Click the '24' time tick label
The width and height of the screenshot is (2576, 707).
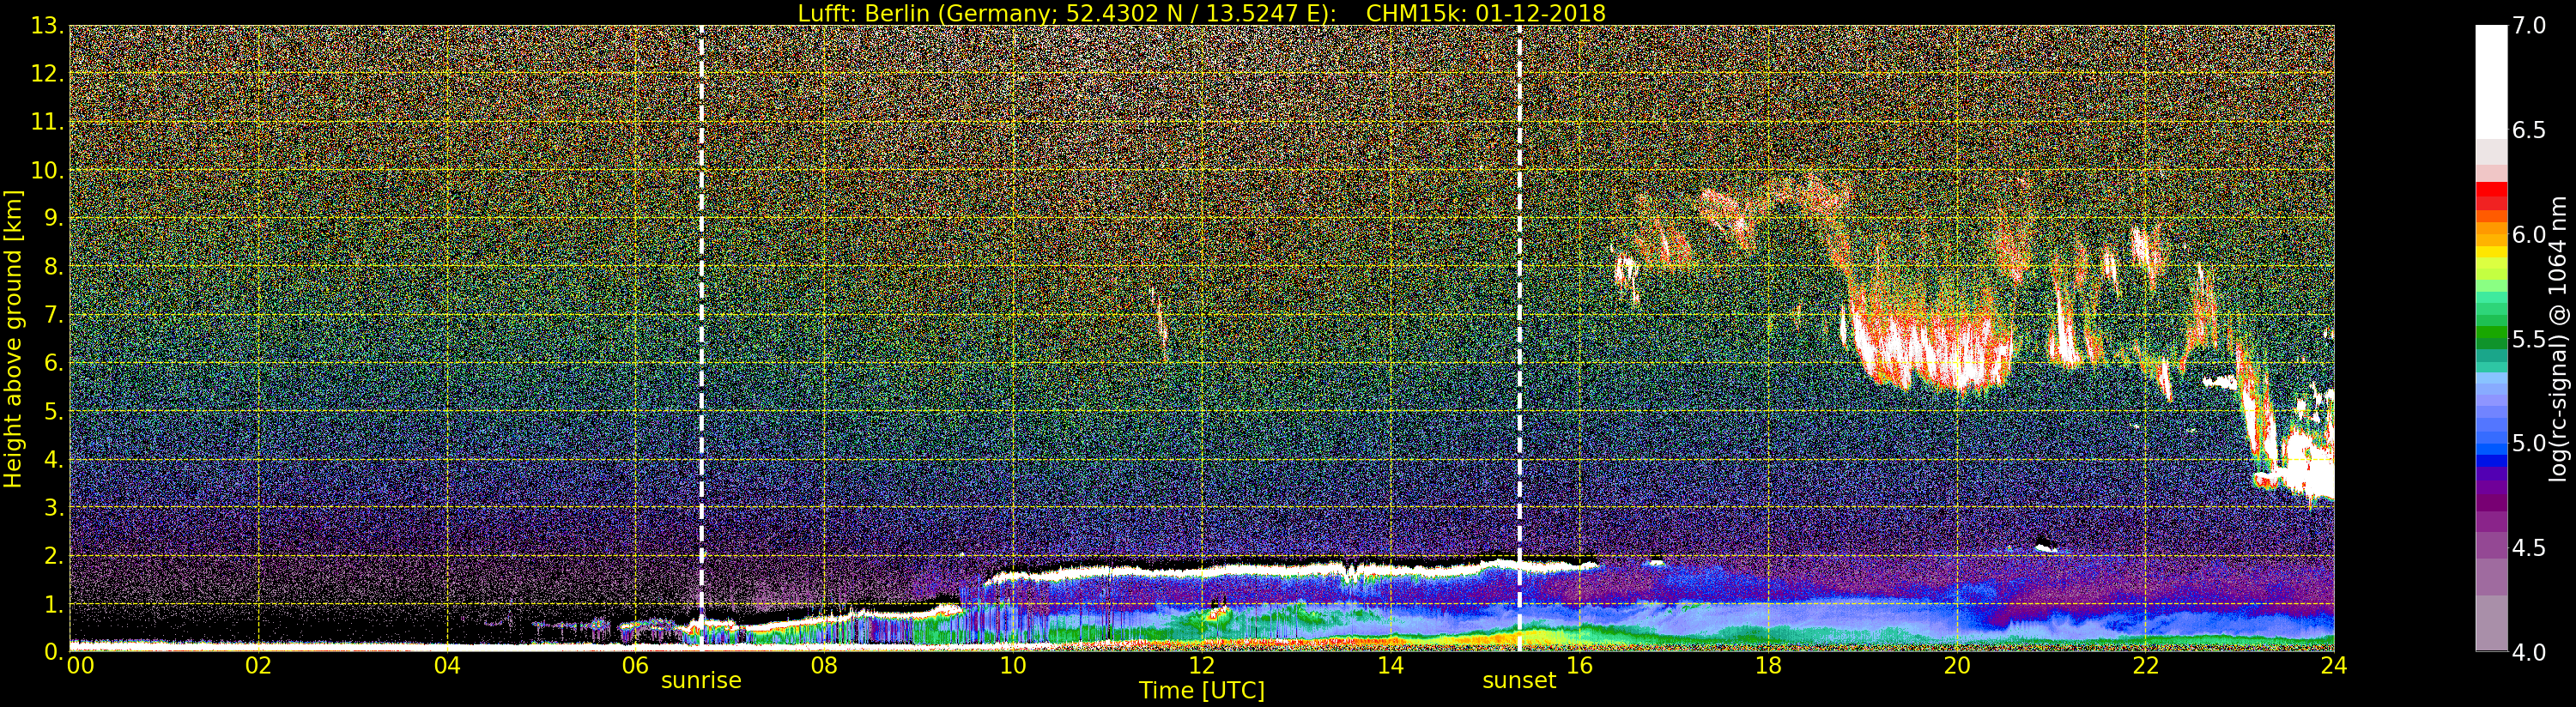(2334, 665)
